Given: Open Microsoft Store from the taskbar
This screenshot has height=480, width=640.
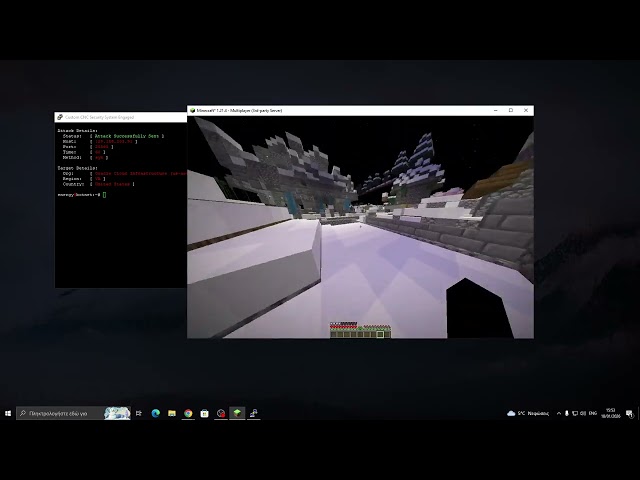Looking at the screenshot, I should 204,413.
